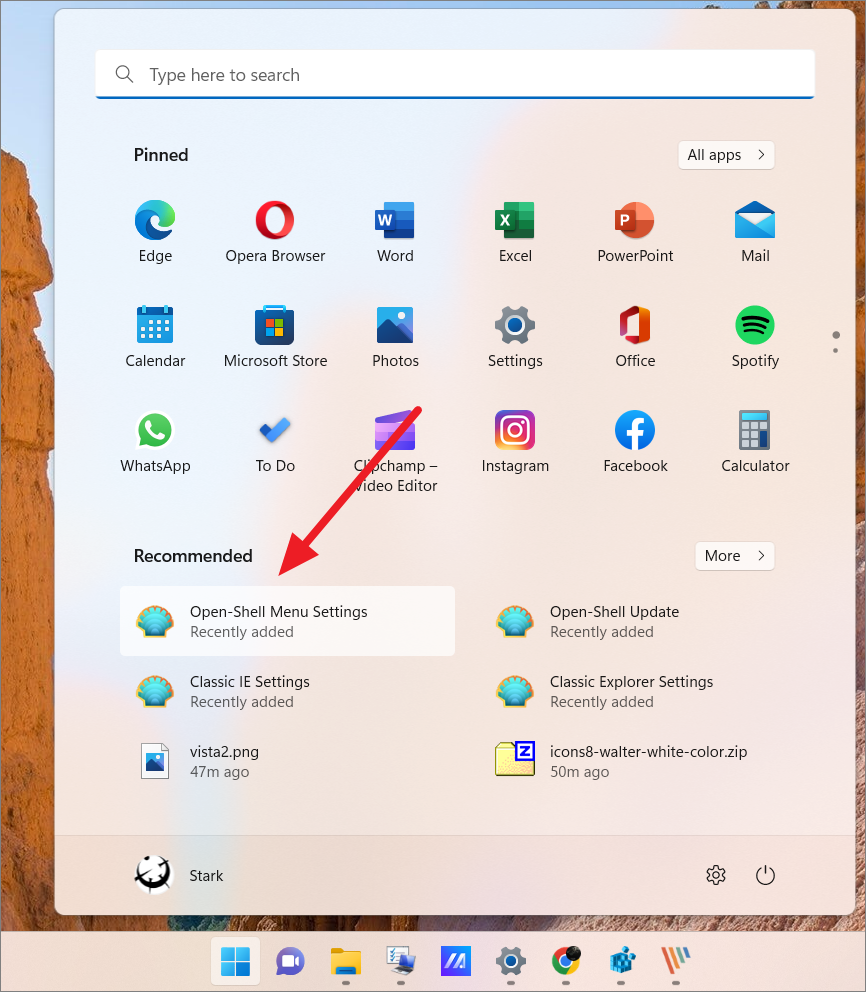Launch the Opera Browser app
The height and width of the screenshot is (992, 866).
pyautogui.click(x=275, y=230)
